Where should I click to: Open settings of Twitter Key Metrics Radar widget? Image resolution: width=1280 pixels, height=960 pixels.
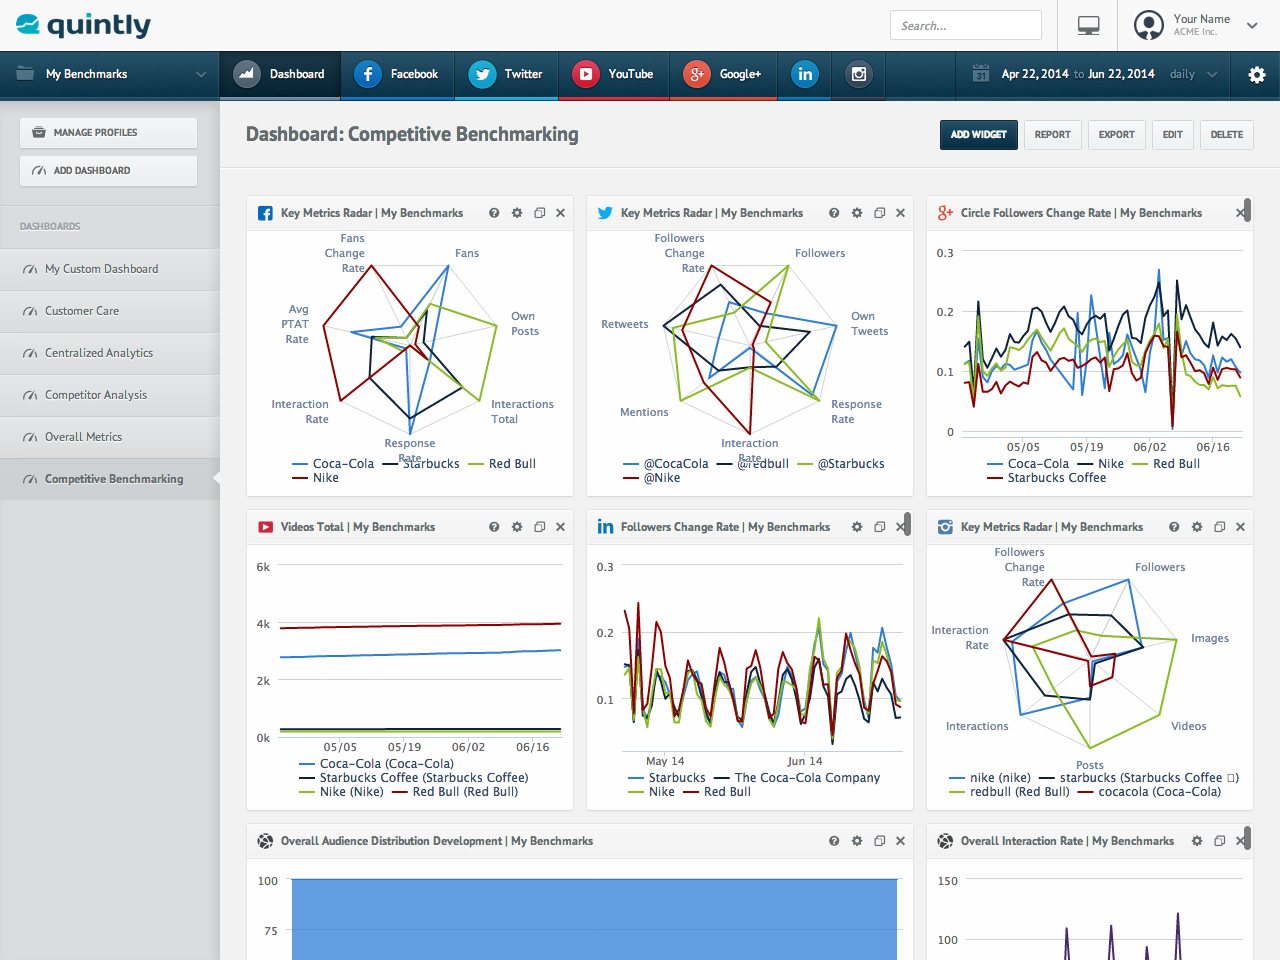857,213
